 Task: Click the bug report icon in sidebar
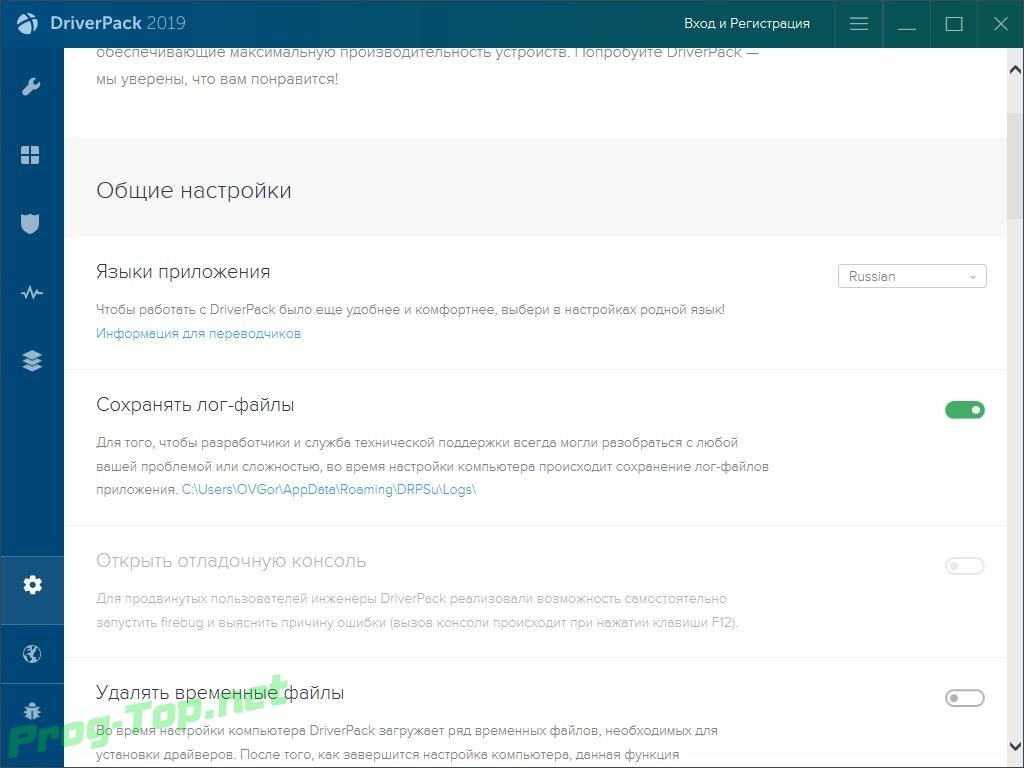click(31, 711)
